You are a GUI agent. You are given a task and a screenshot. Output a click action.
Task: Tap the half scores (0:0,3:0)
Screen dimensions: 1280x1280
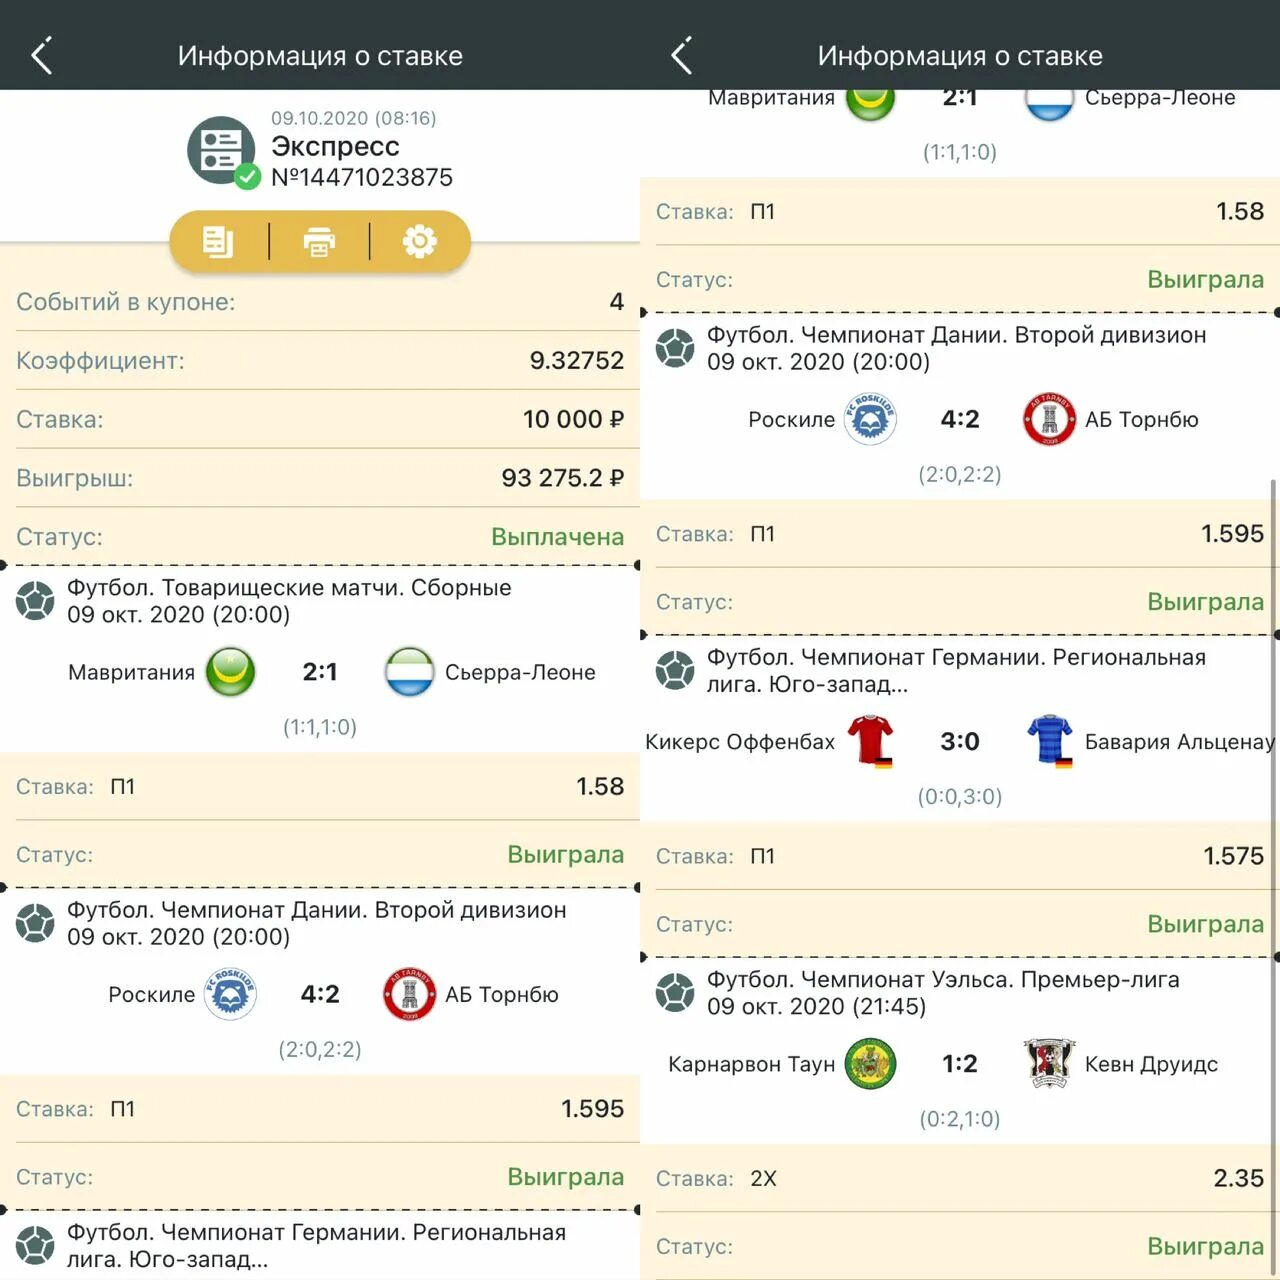[x=960, y=796]
